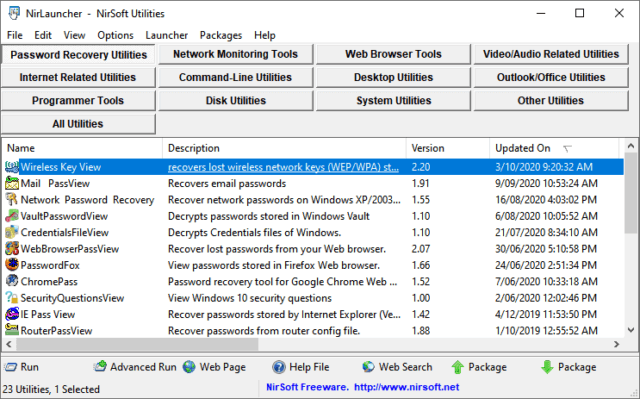Select the PasswordFox icon in list
640x399 pixels.
click(12, 265)
